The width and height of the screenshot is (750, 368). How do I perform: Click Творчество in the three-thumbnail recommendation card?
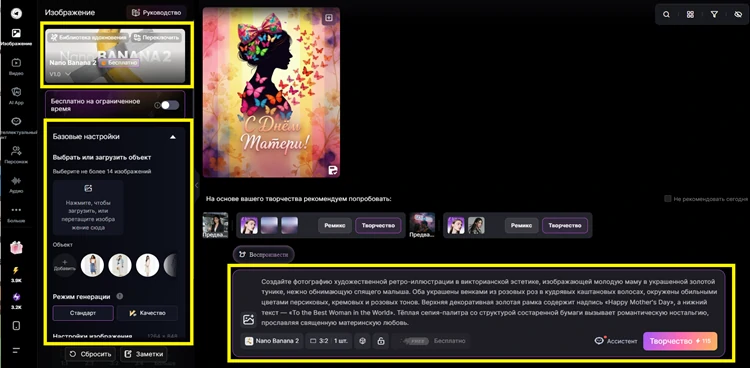(378, 225)
